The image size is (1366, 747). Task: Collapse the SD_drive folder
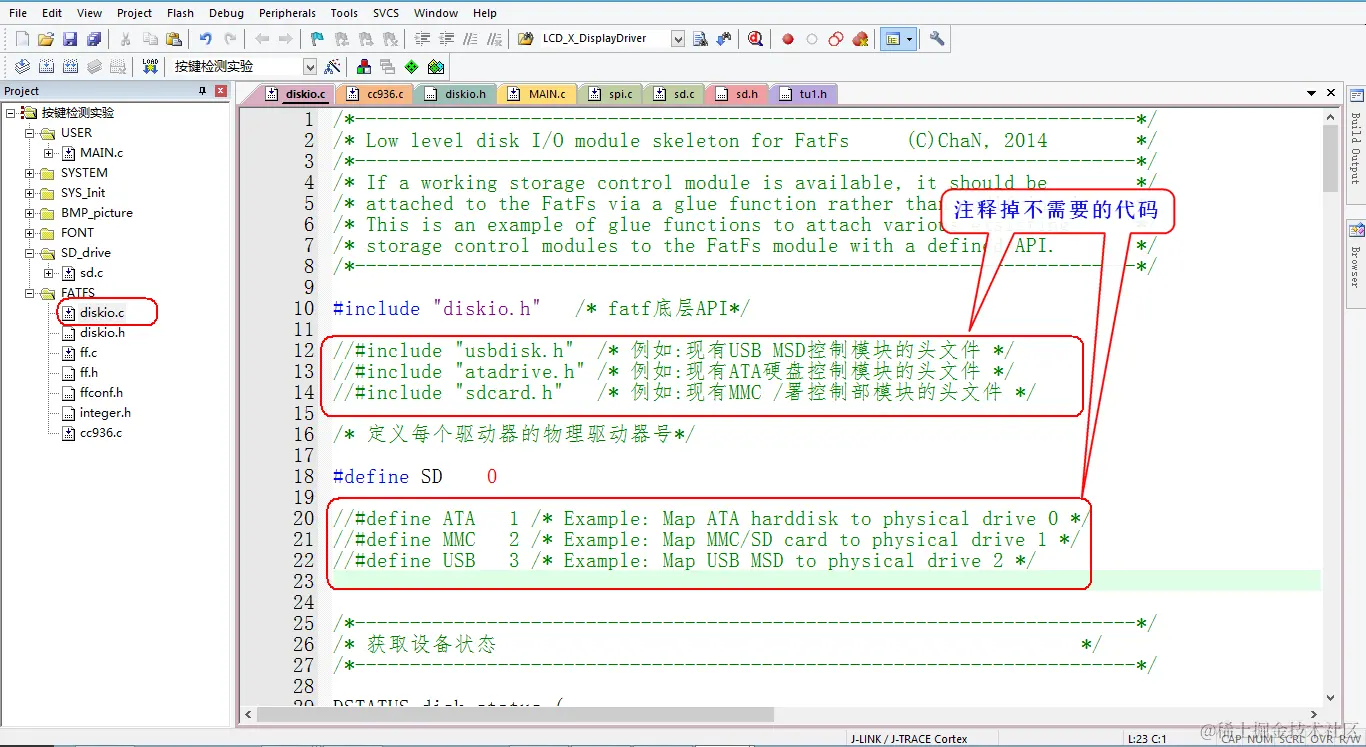point(30,253)
